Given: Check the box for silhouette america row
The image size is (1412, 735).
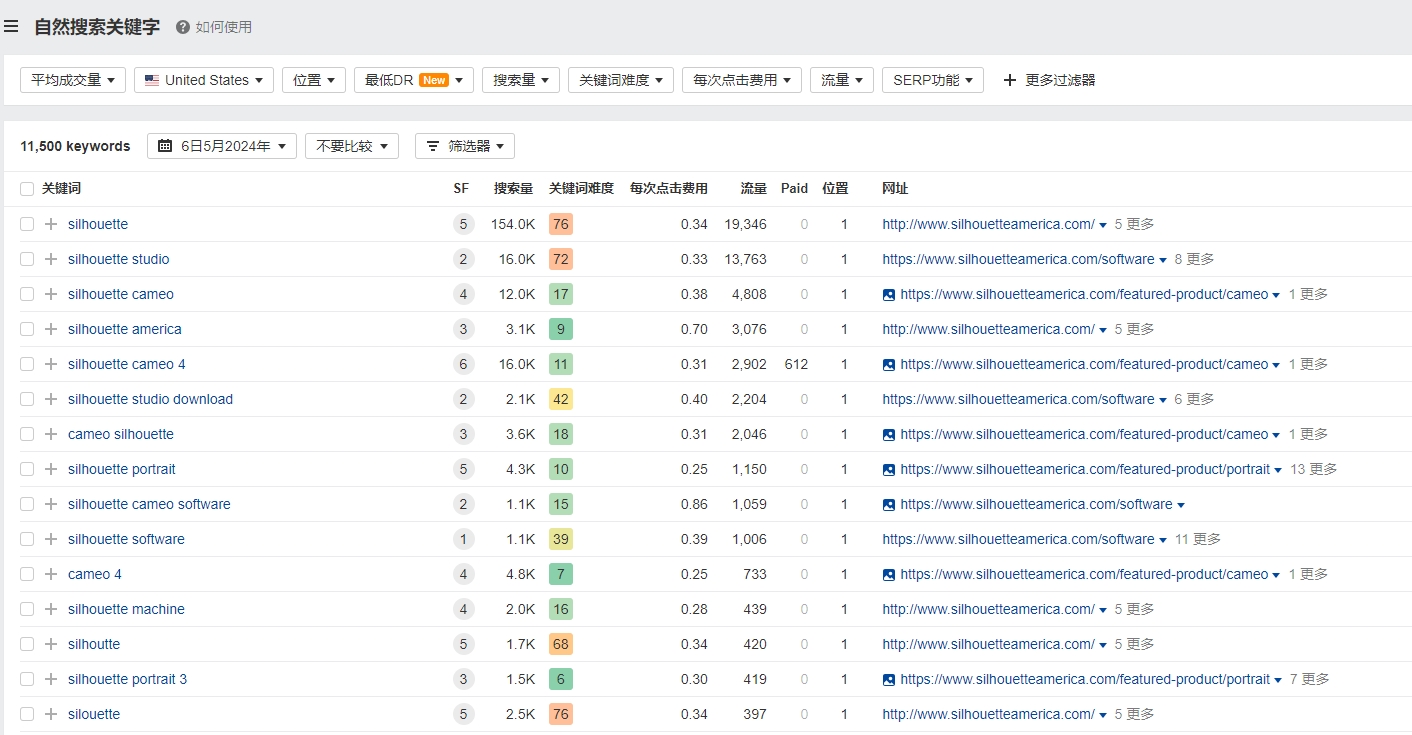Looking at the screenshot, I should (x=27, y=329).
